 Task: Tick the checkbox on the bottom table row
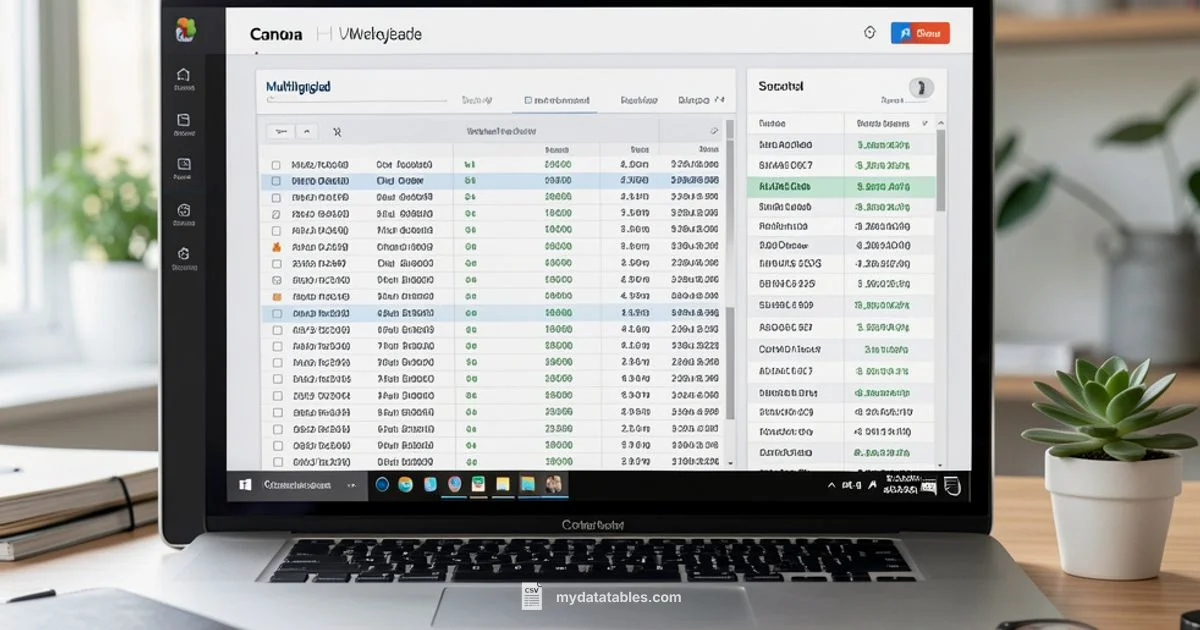tap(276, 462)
